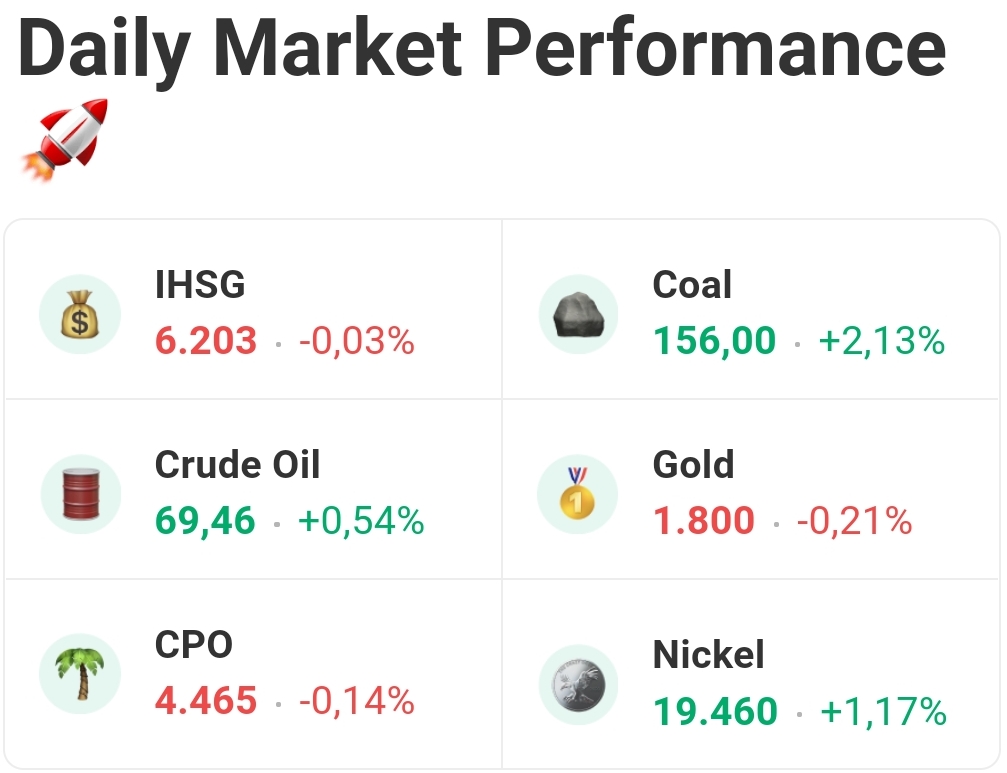The image size is (1007, 773).
Task: Click Nickel price 19.460
Action: tap(715, 711)
